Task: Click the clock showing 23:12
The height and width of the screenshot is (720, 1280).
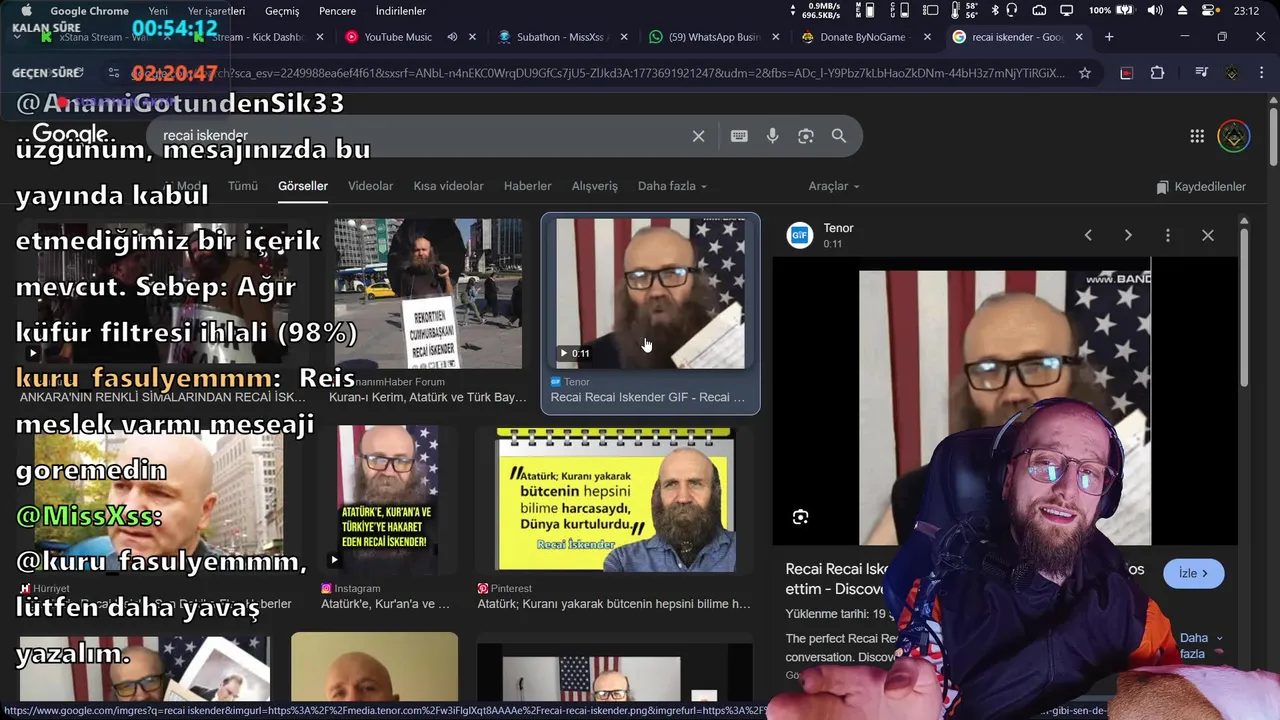Action: [x=1246, y=11]
